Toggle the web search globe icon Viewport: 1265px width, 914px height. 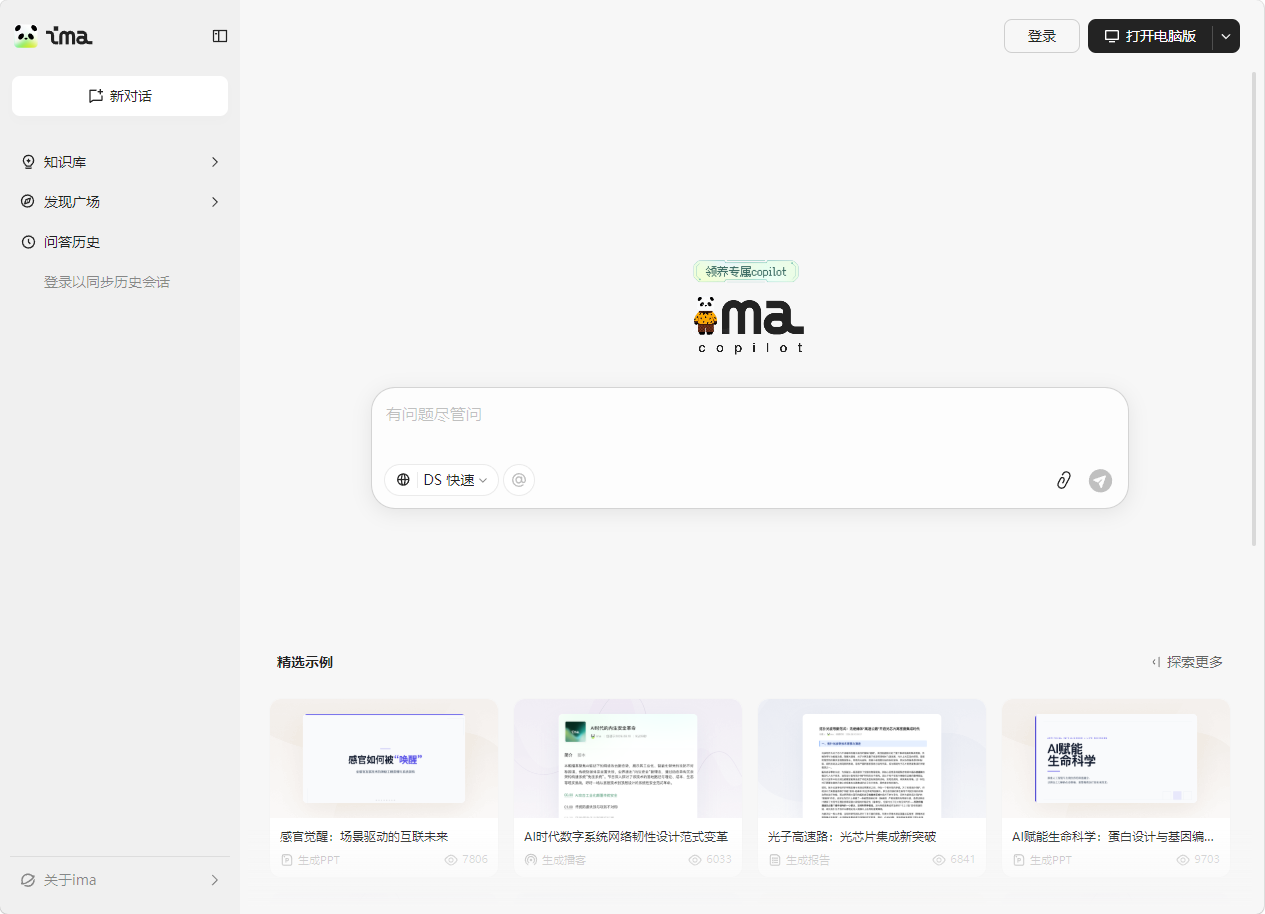(x=403, y=480)
